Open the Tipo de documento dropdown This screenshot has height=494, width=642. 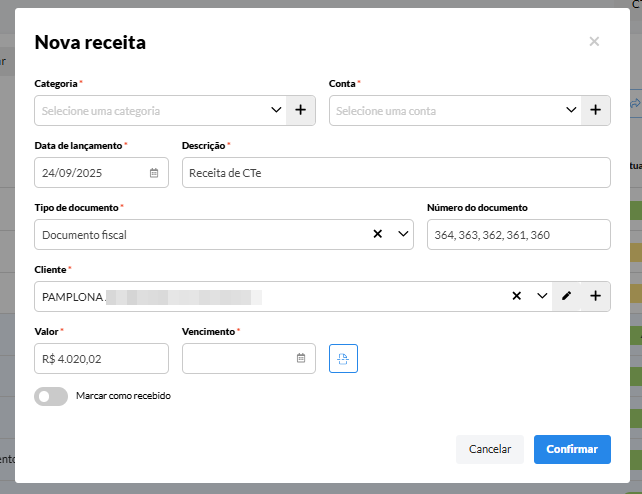point(403,234)
